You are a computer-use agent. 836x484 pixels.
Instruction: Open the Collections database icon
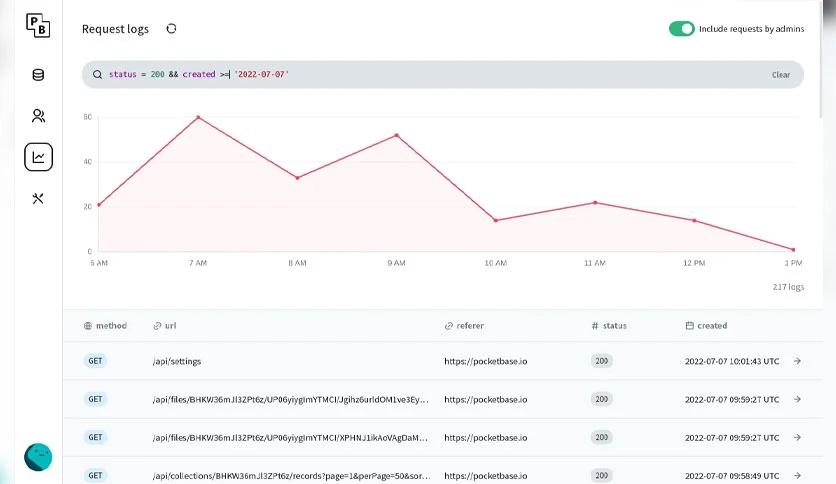[38, 75]
